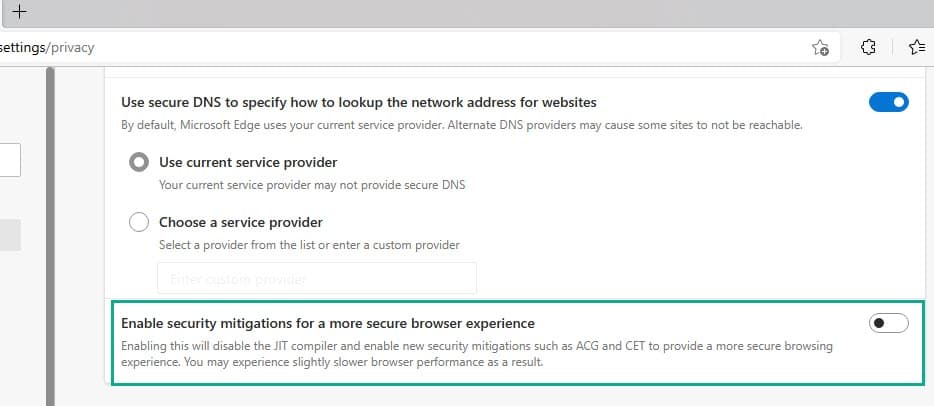934x406 pixels.
Task: Click the settings sidebar scrollbar
Action: (x=49, y=240)
